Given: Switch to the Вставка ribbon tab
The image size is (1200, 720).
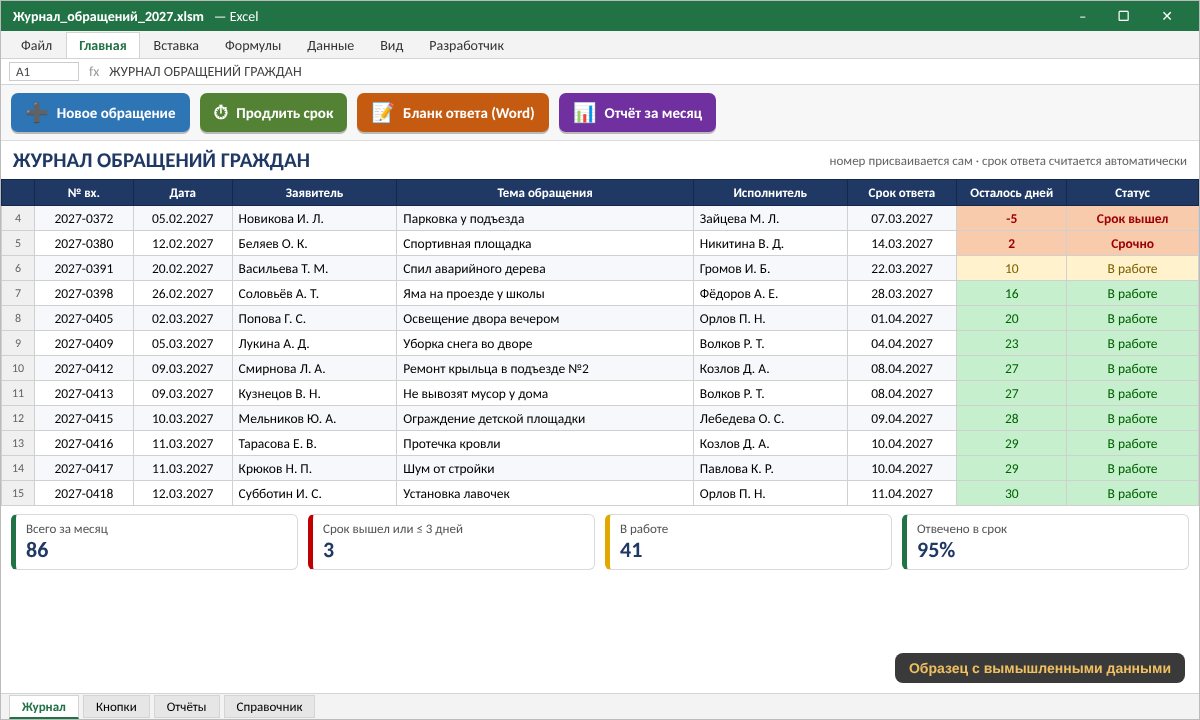Looking at the screenshot, I should tap(176, 45).
